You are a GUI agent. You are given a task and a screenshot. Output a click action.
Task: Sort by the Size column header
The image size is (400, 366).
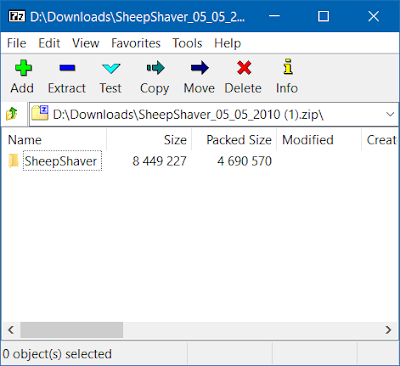149,140
